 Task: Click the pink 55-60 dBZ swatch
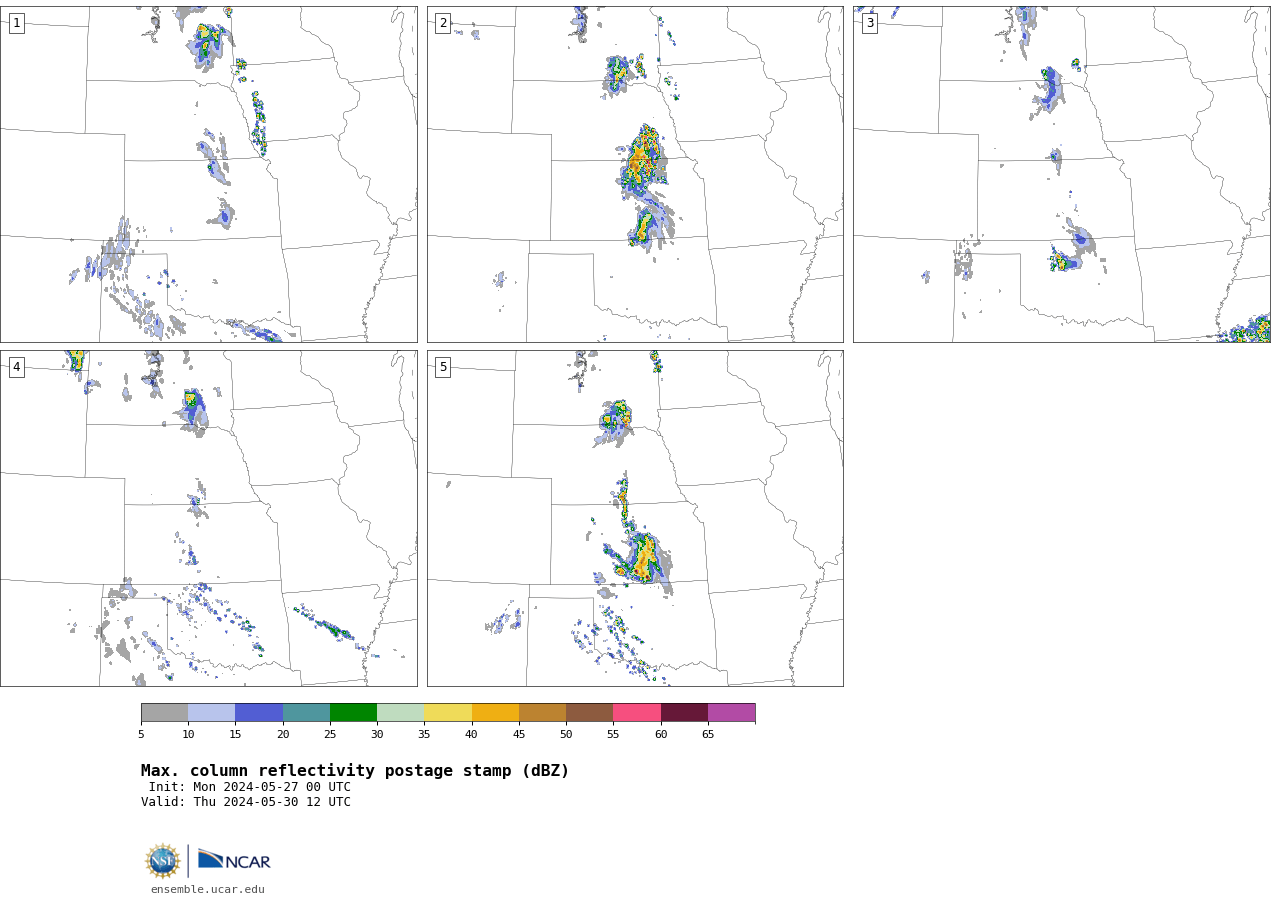(637, 713)
